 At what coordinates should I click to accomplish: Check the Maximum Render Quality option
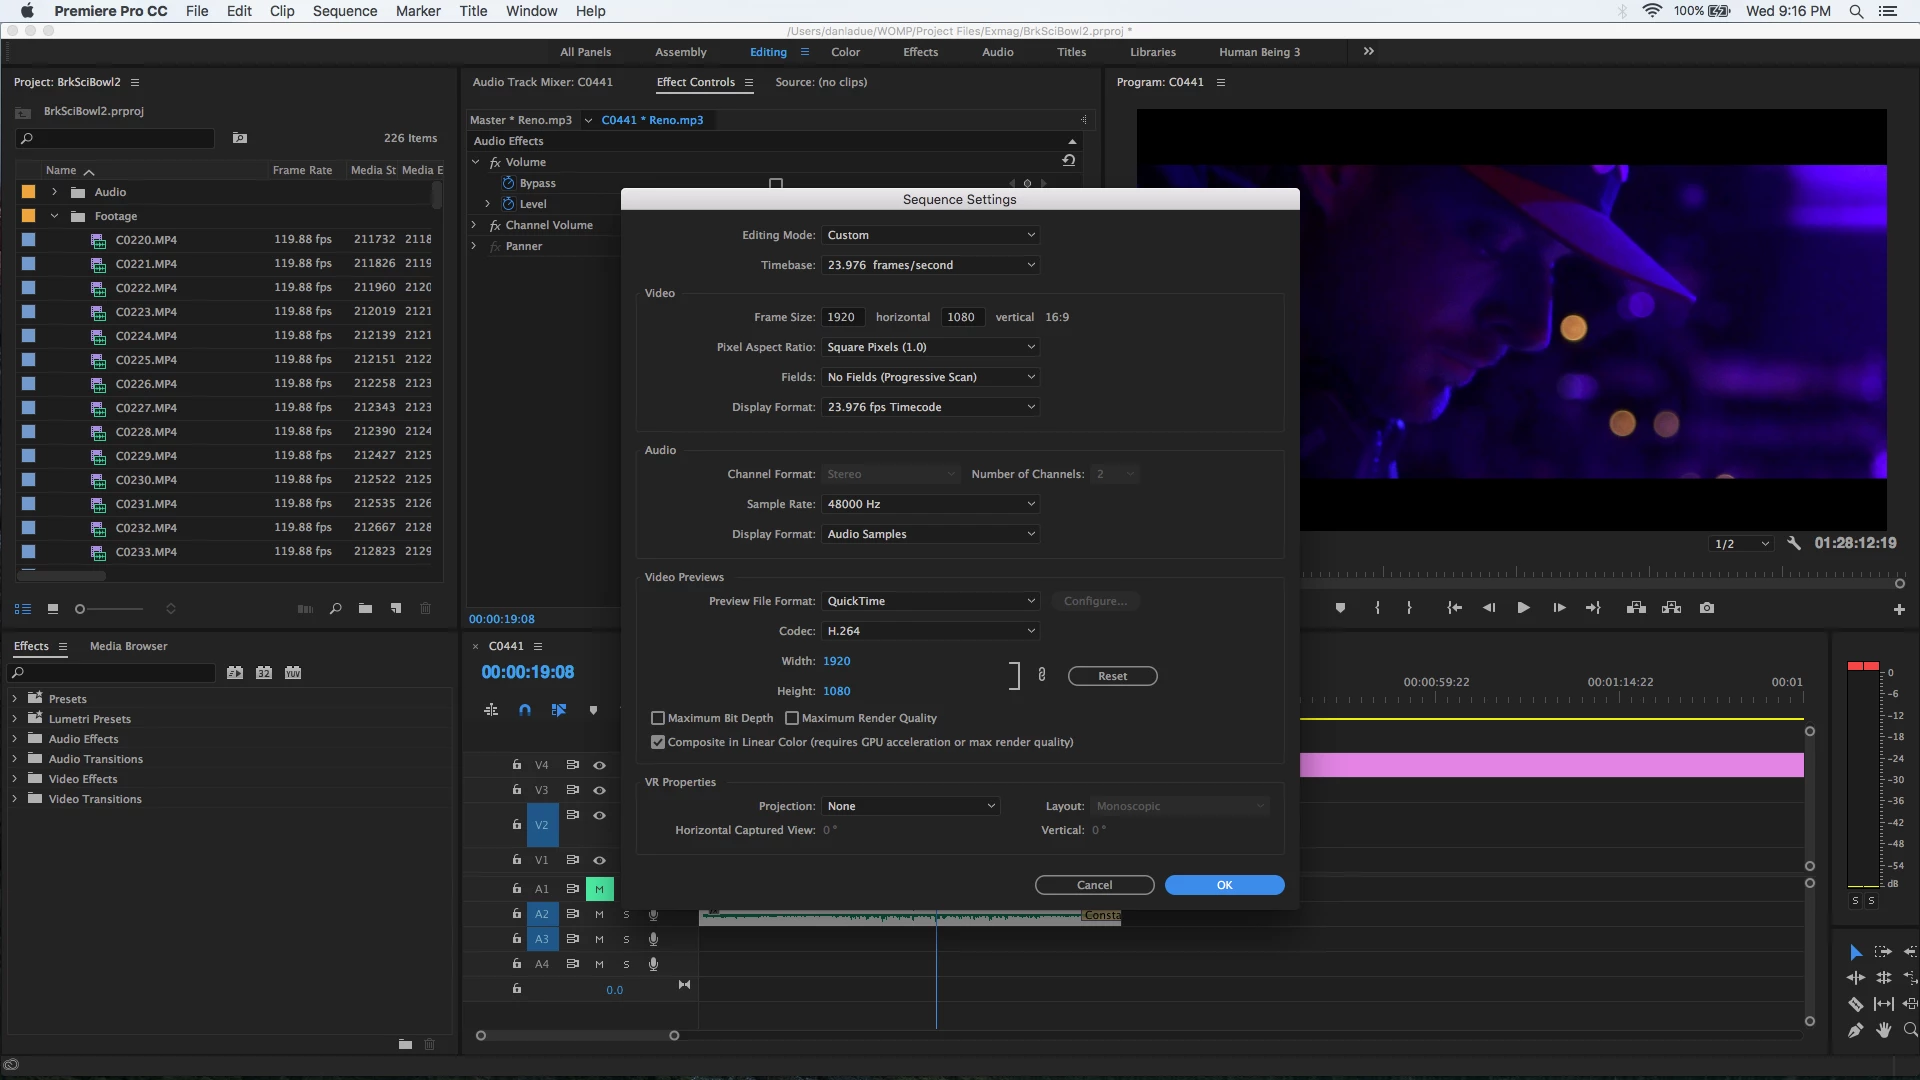pyautogui.click(x=792, y=718)
